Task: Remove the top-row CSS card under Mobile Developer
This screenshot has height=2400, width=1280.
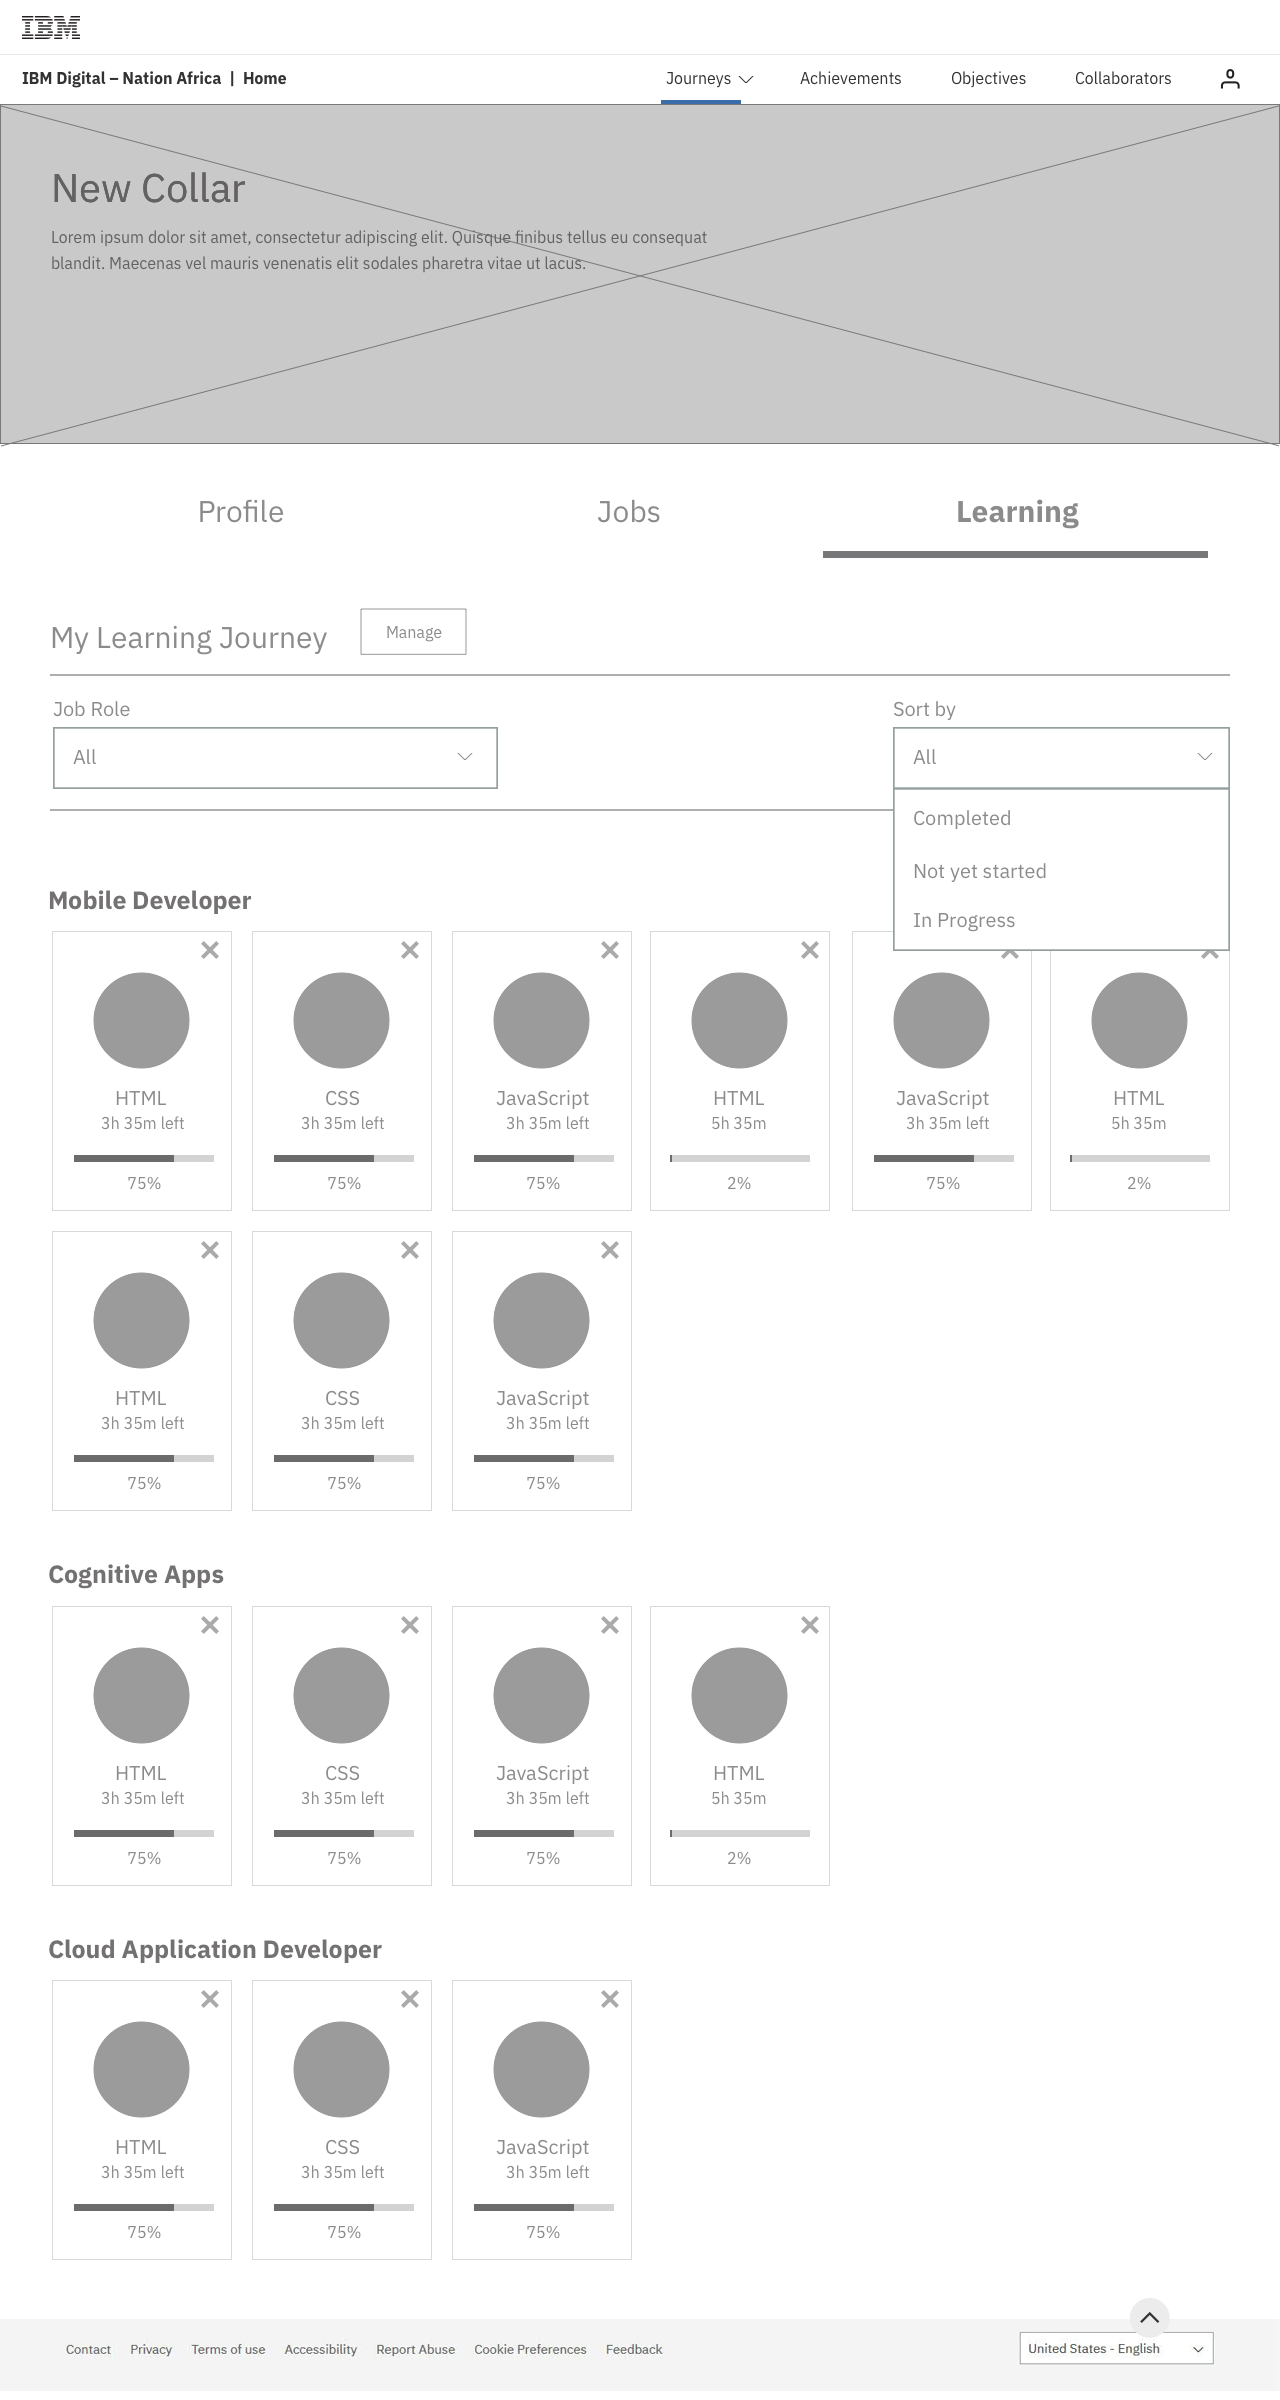Action: click(410, 950)
